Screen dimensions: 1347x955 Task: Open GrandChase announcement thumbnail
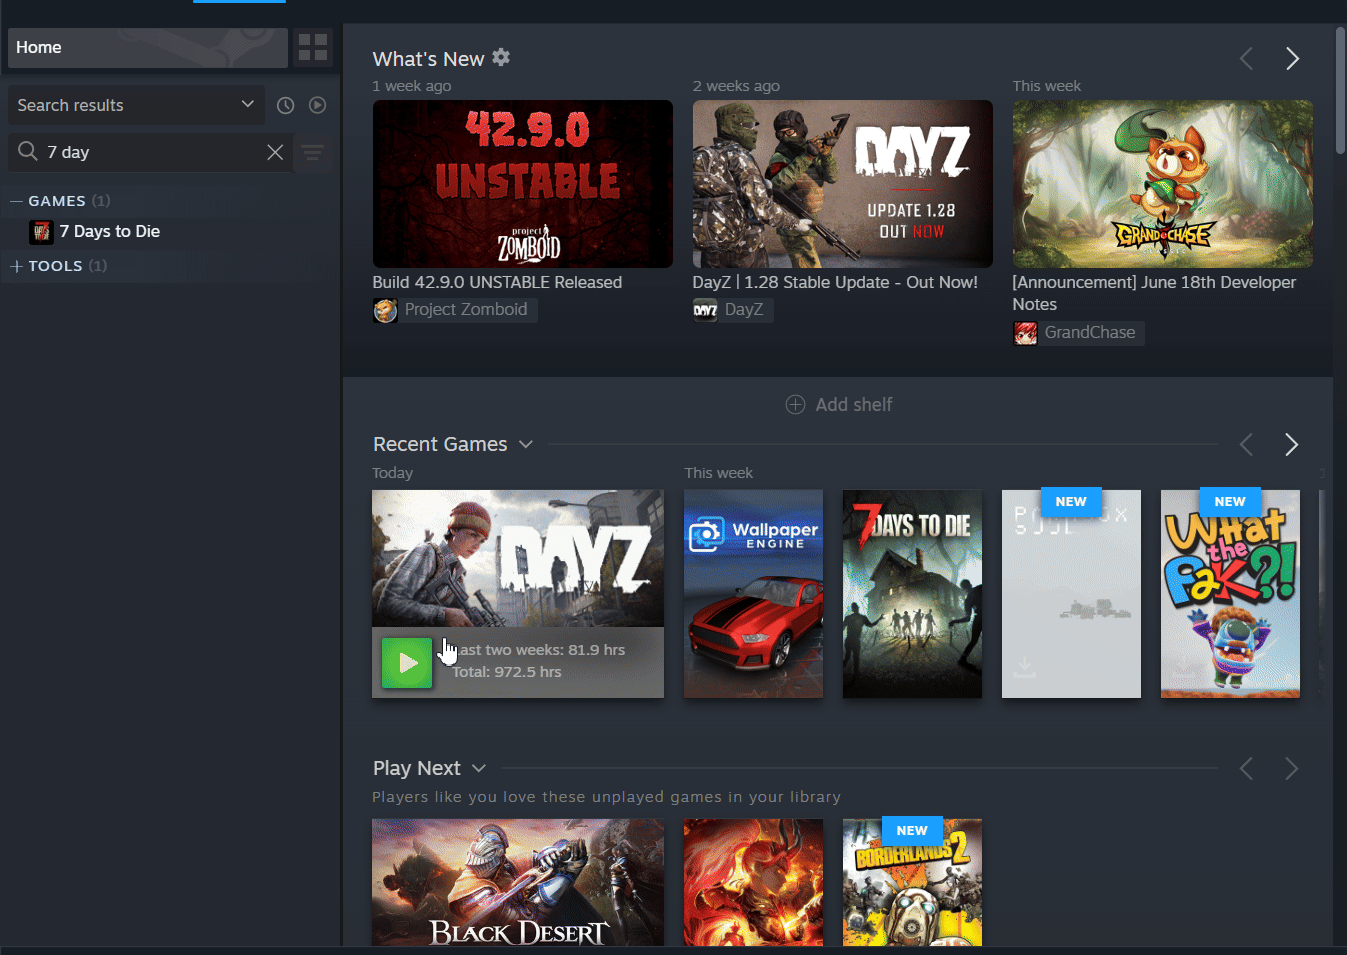(x=1162, y=184)
